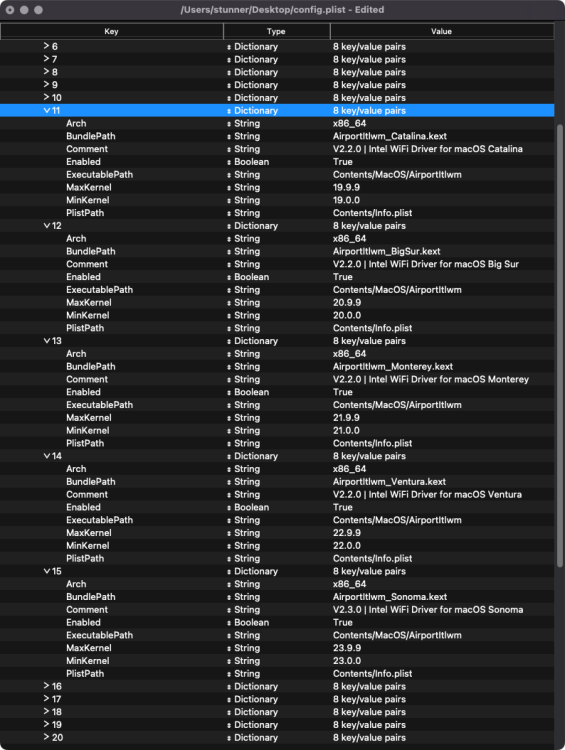
Task: Open Boolean type selector for Monterey Enabled row
Action: (x=229, y=392)
